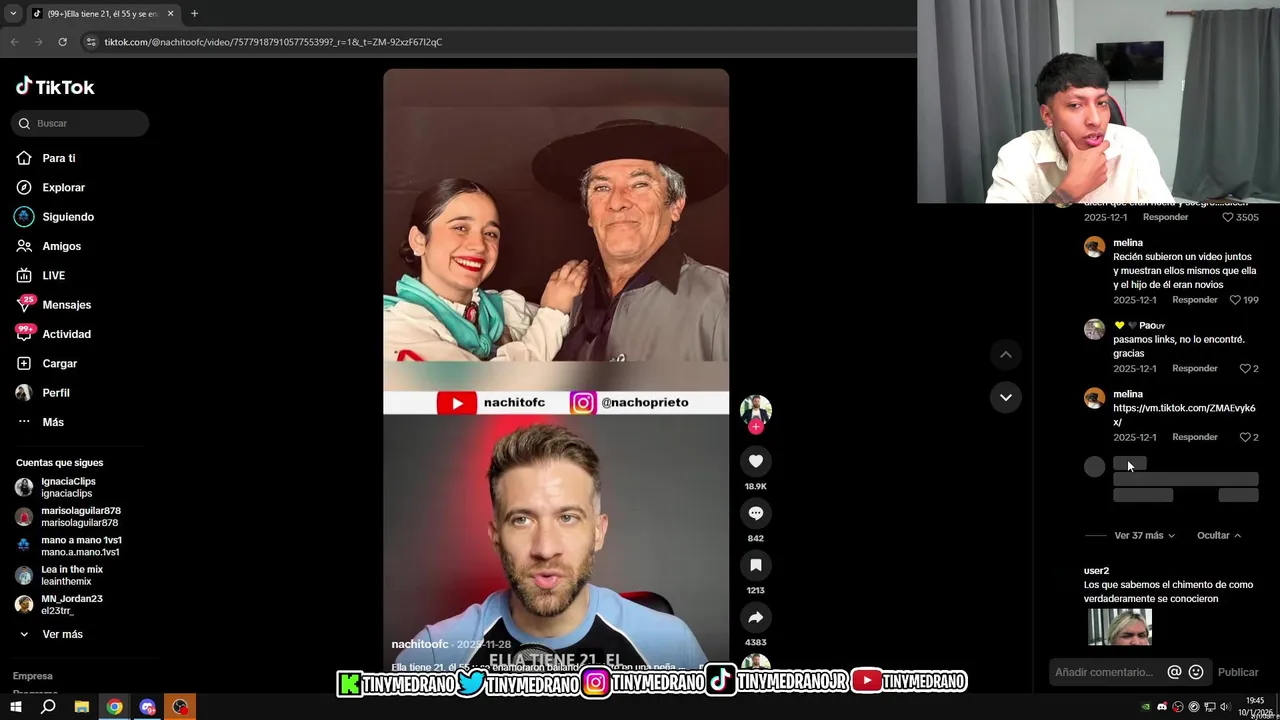
Task: Switch to Chrome in the taskbar
Action: click(114, 707)
